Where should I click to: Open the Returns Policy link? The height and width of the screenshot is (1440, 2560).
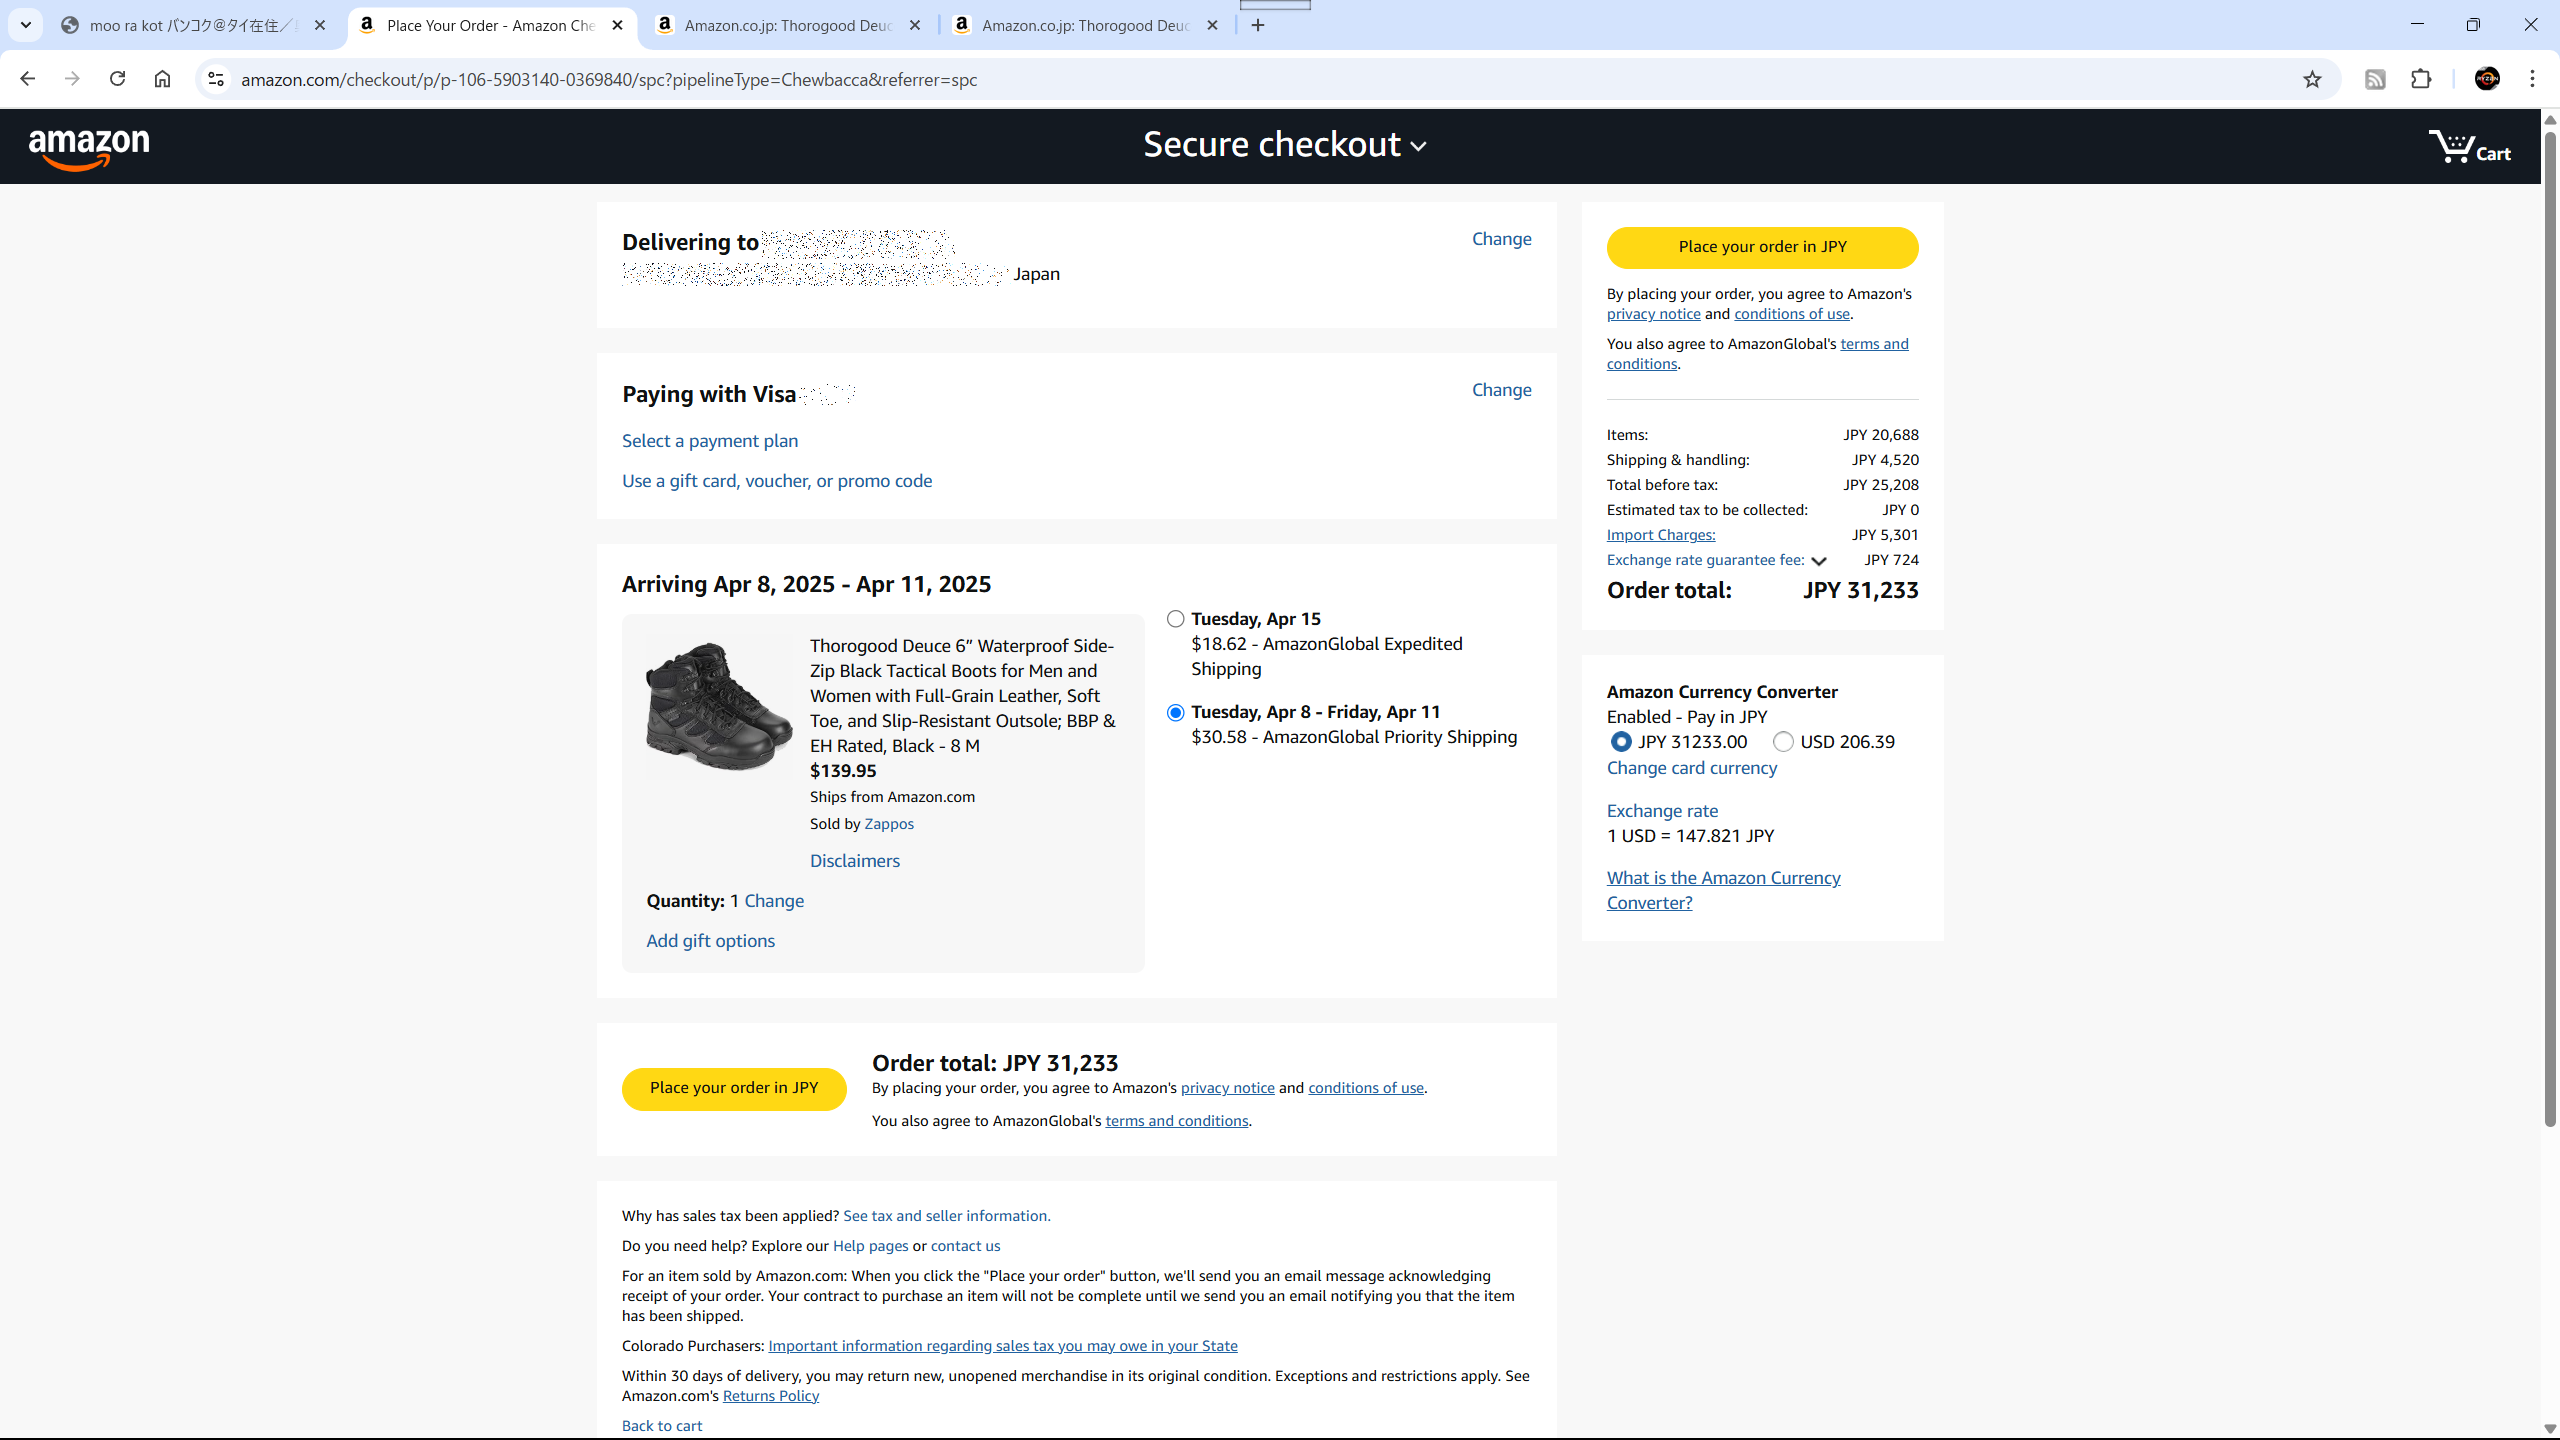[770, 1396]
